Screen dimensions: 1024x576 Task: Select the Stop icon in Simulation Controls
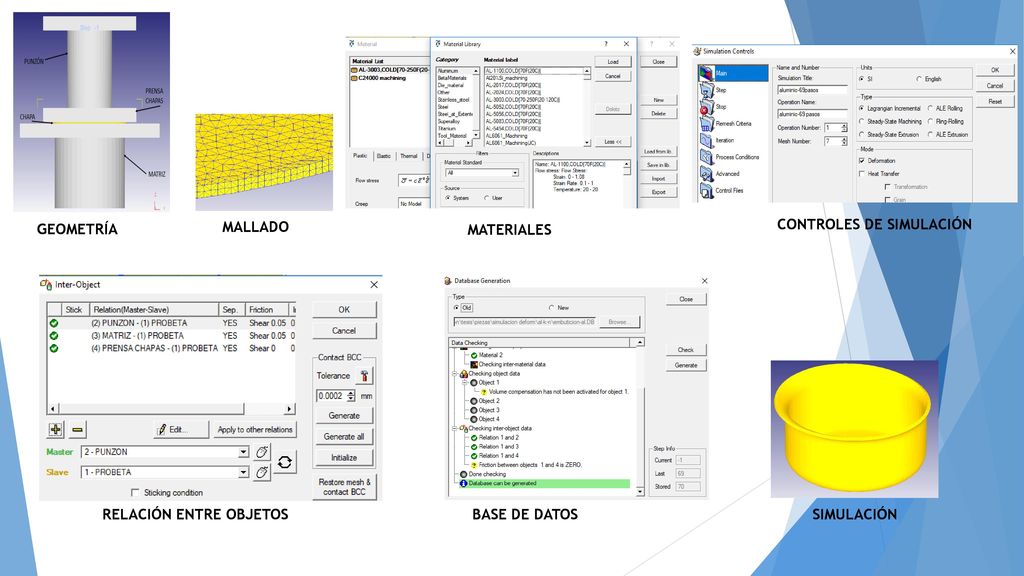(x=706, y=106)
